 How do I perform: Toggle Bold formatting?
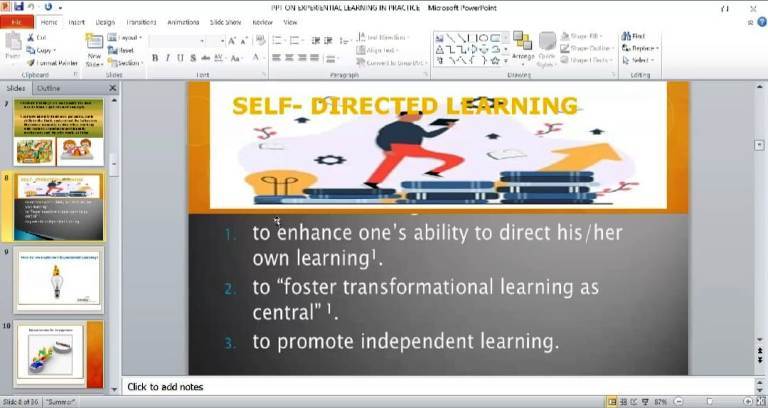[155, 58]
